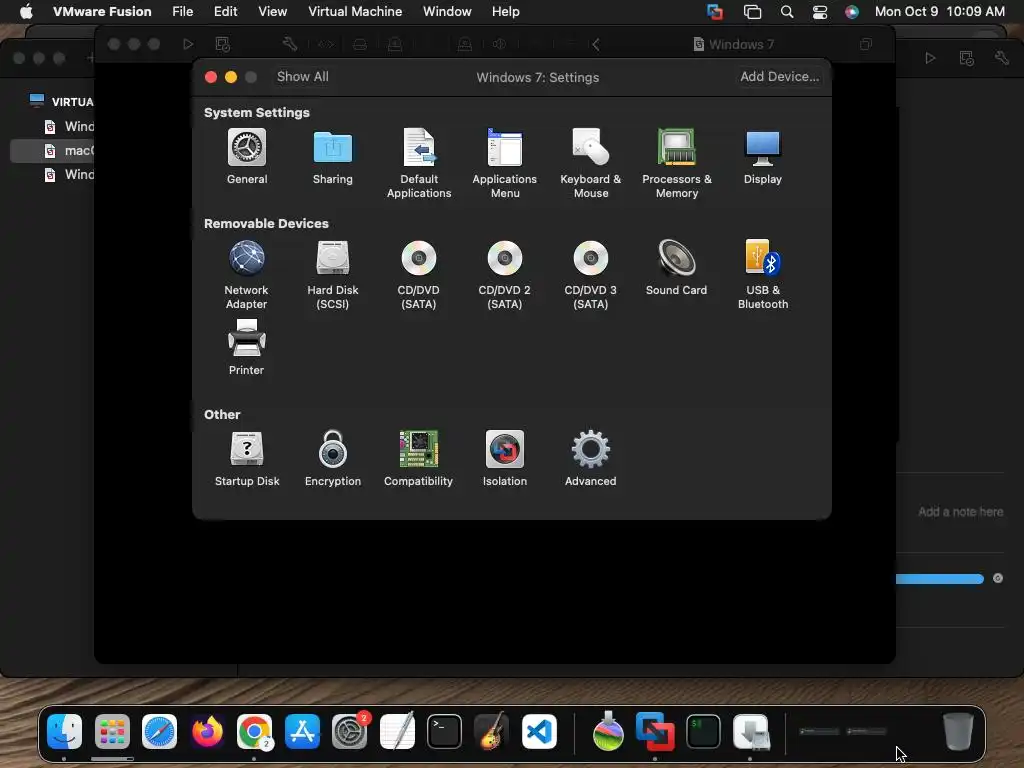The width and height of the screenshot is (1024, 768).
Task: Open Sound Card settings
Action: point(677,268)
